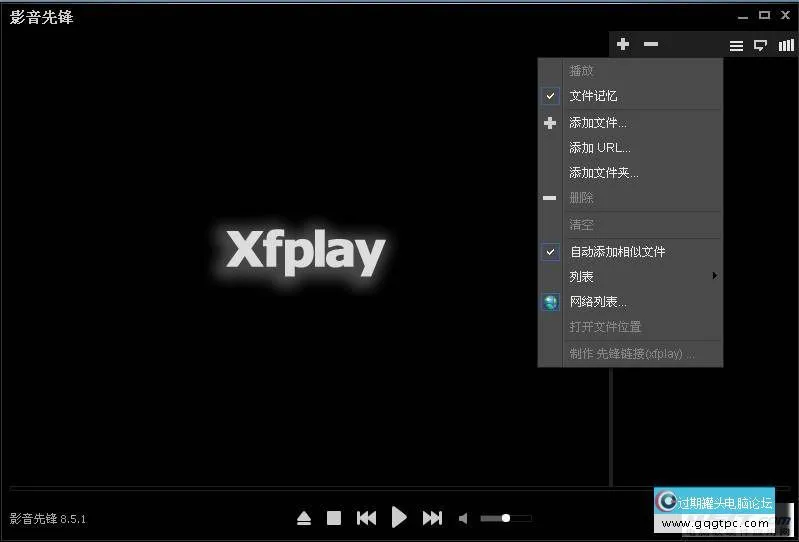Click the 删除 menu entry

coord(630,198)
